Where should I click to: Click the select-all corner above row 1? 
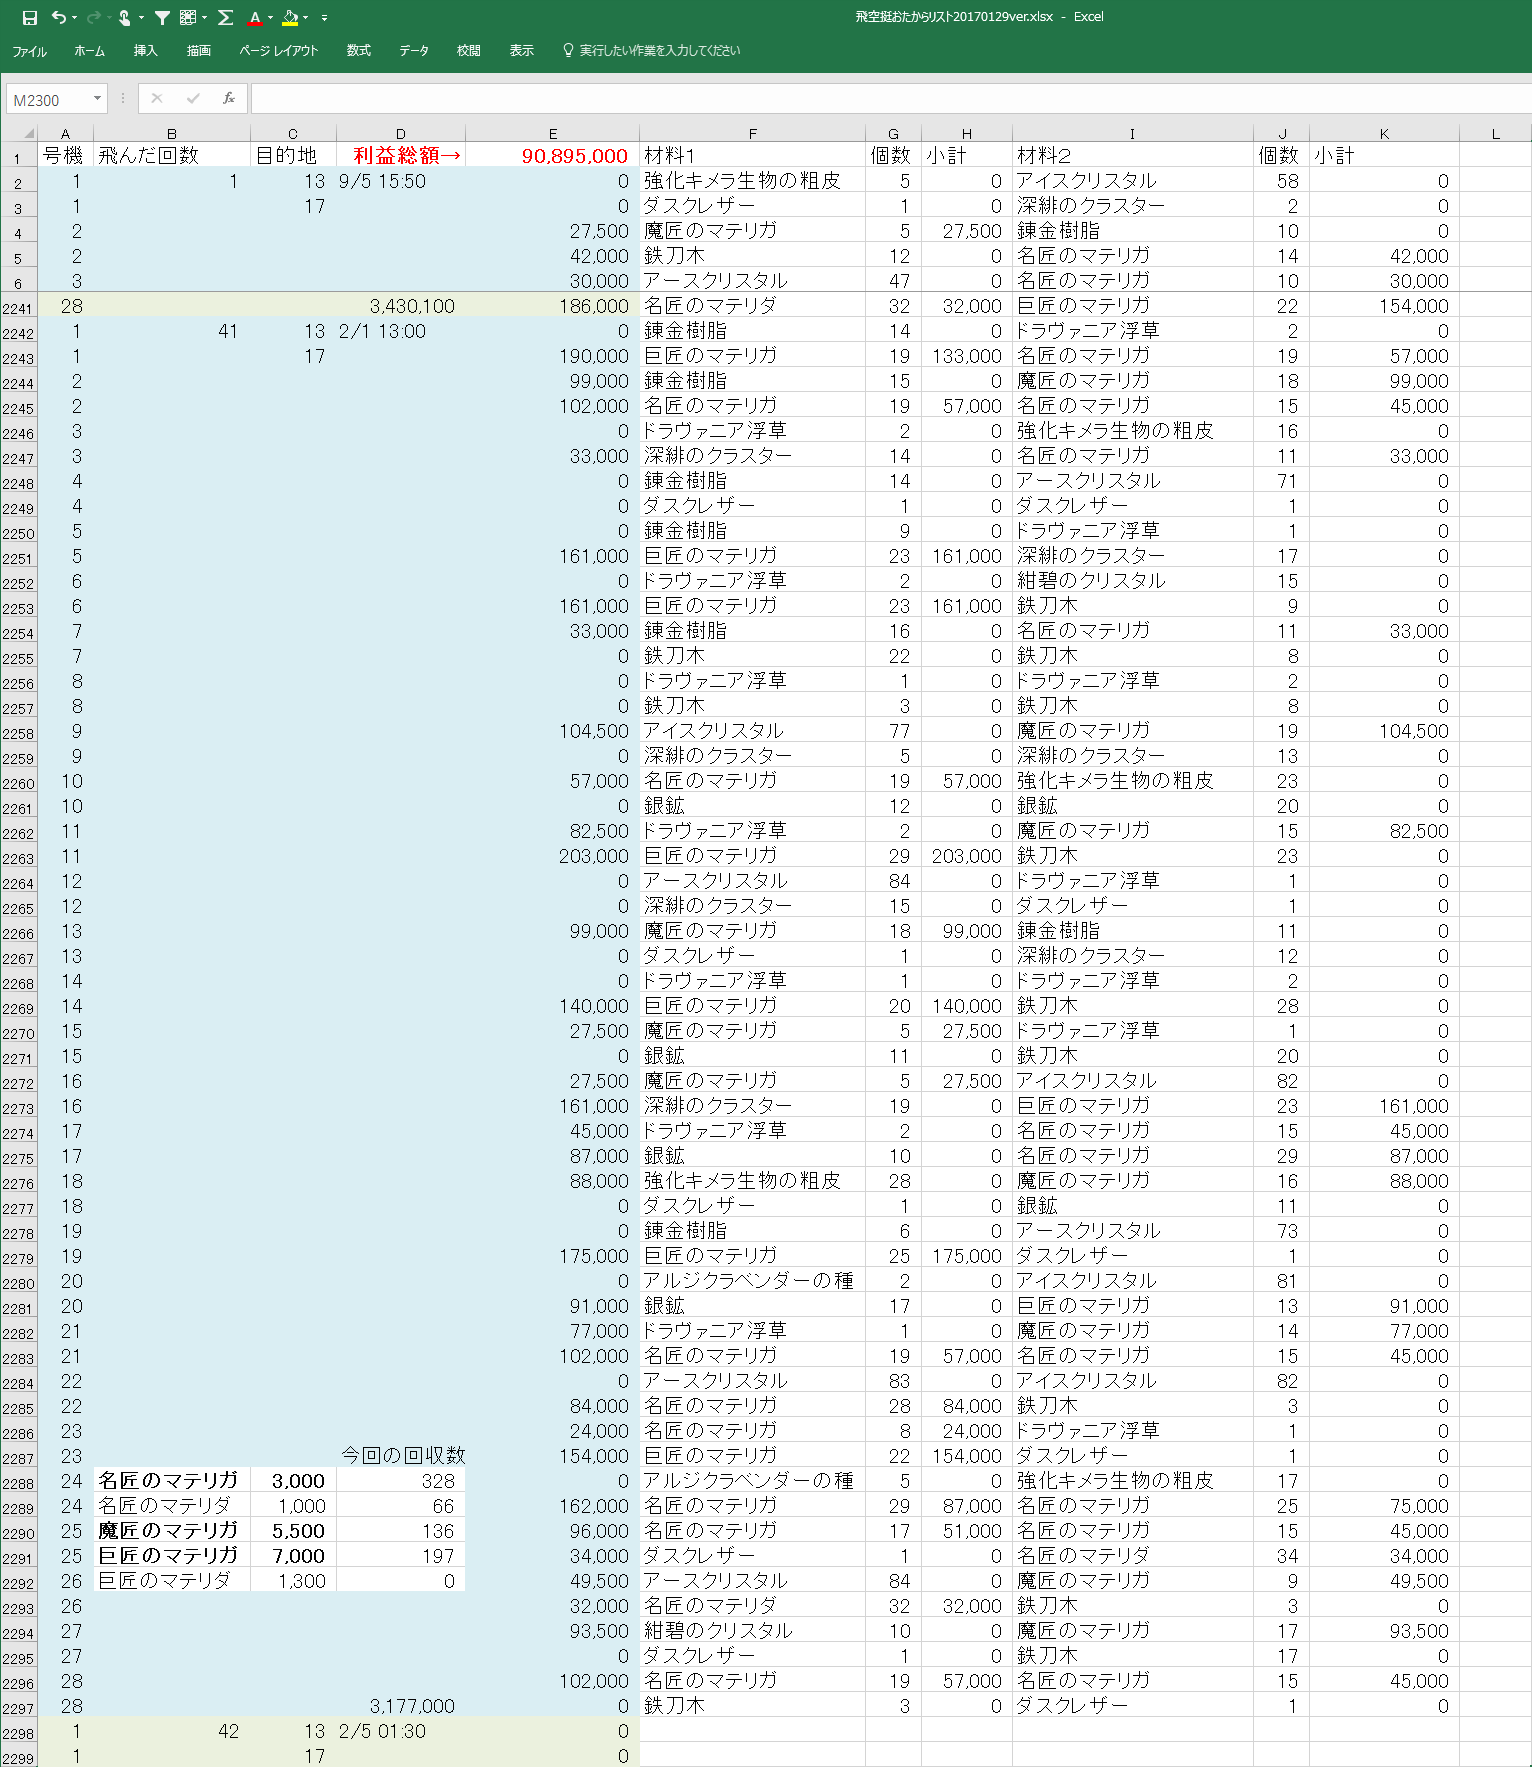point(28,133)
